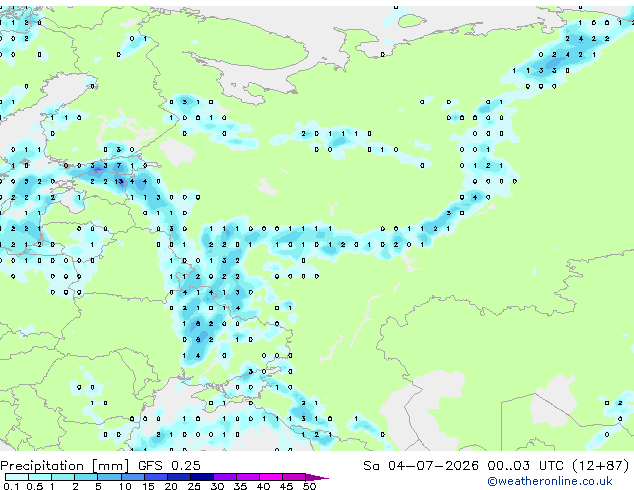Click the purple arrow at the legend's end
634x490 pixels.
317,477
